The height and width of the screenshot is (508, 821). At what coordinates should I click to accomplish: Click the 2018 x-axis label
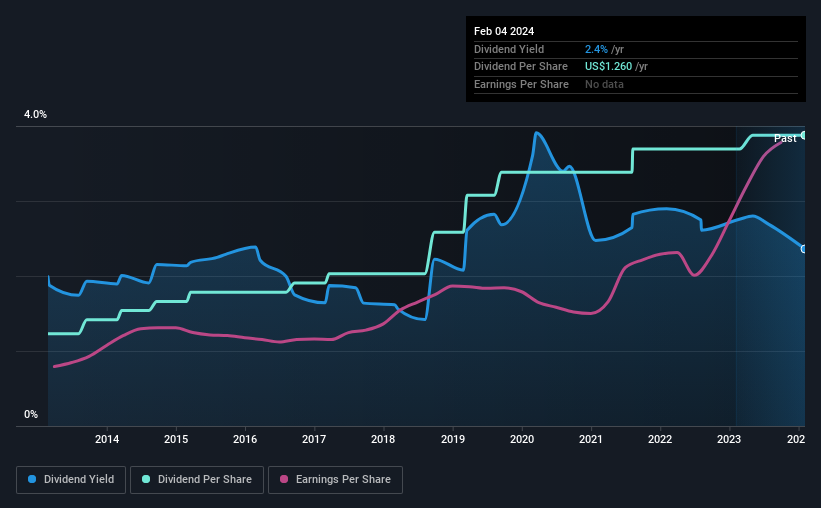click(x=383, y=439)
